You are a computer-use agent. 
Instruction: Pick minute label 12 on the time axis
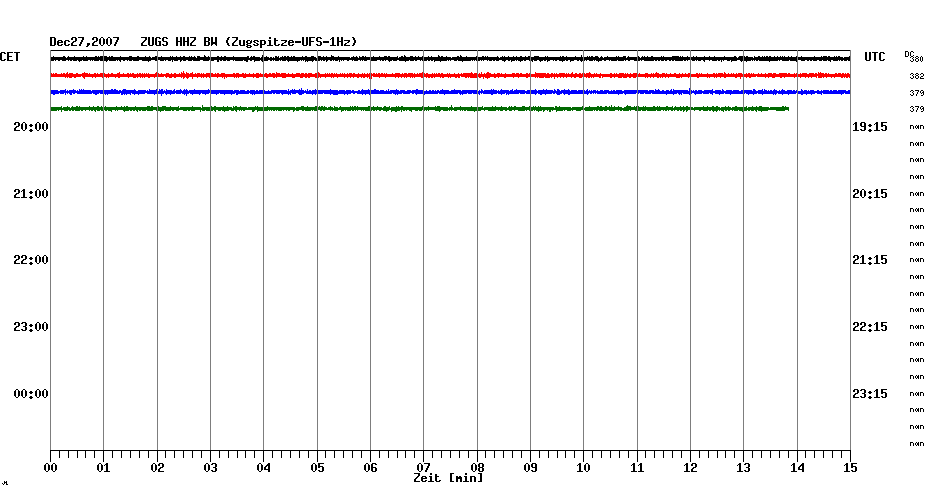tap(690, 468)
